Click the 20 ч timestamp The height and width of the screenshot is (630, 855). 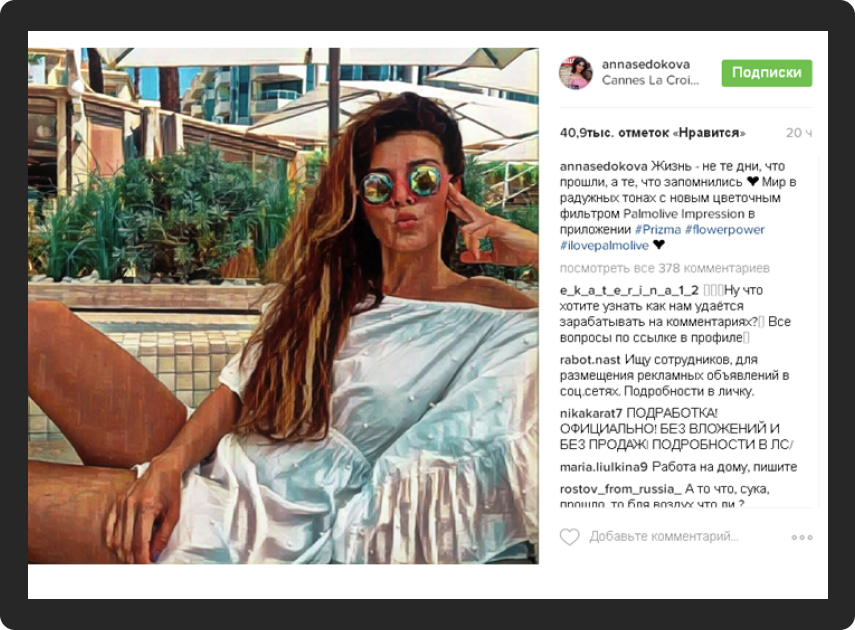tap(799, 133)
